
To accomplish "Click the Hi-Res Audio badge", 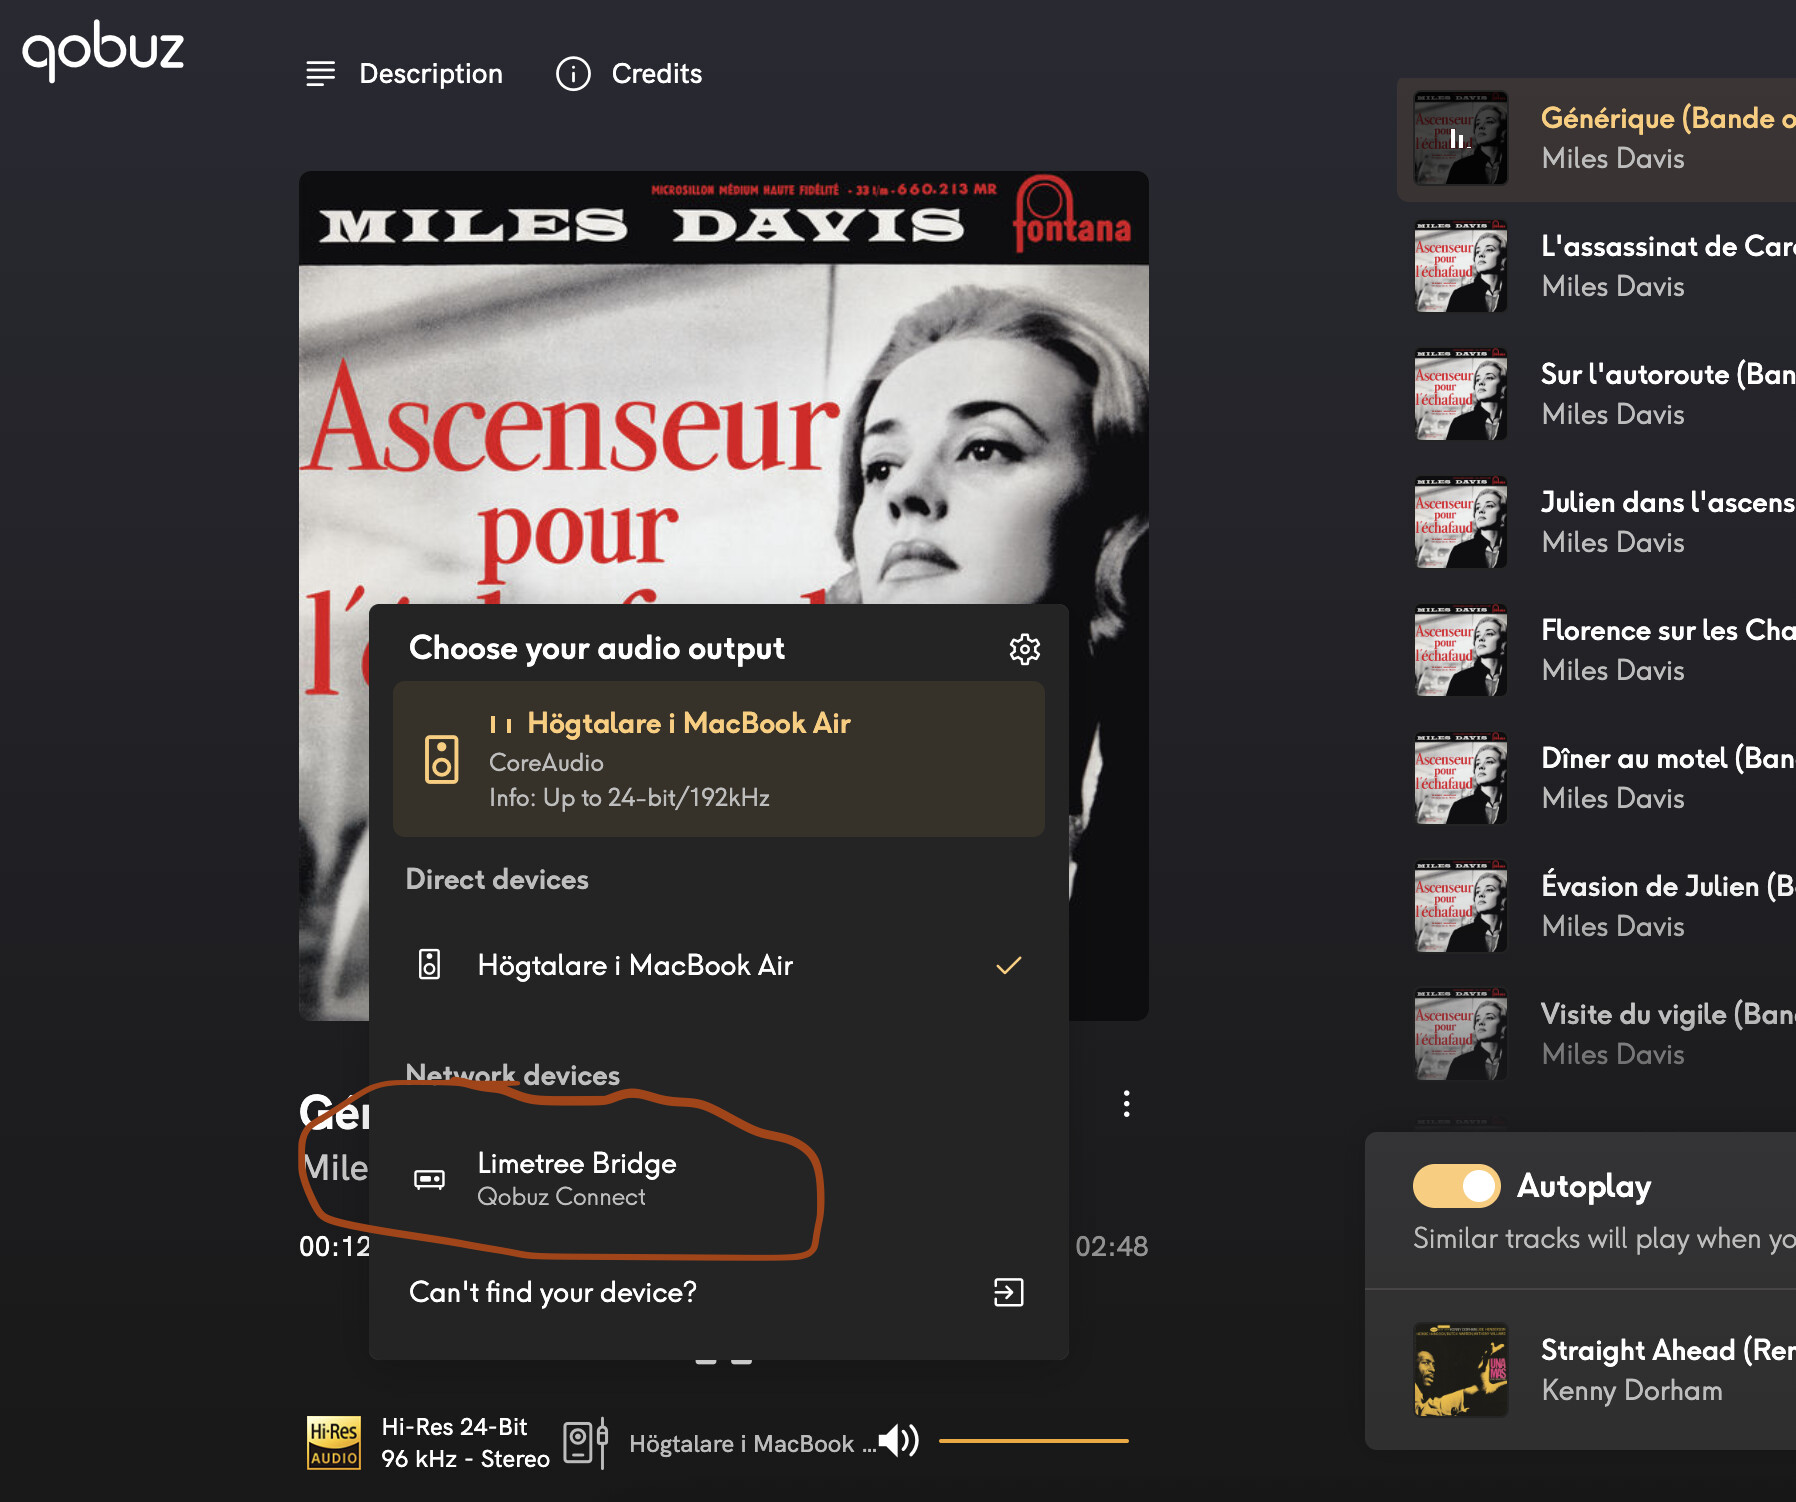I will (333, 1443).
